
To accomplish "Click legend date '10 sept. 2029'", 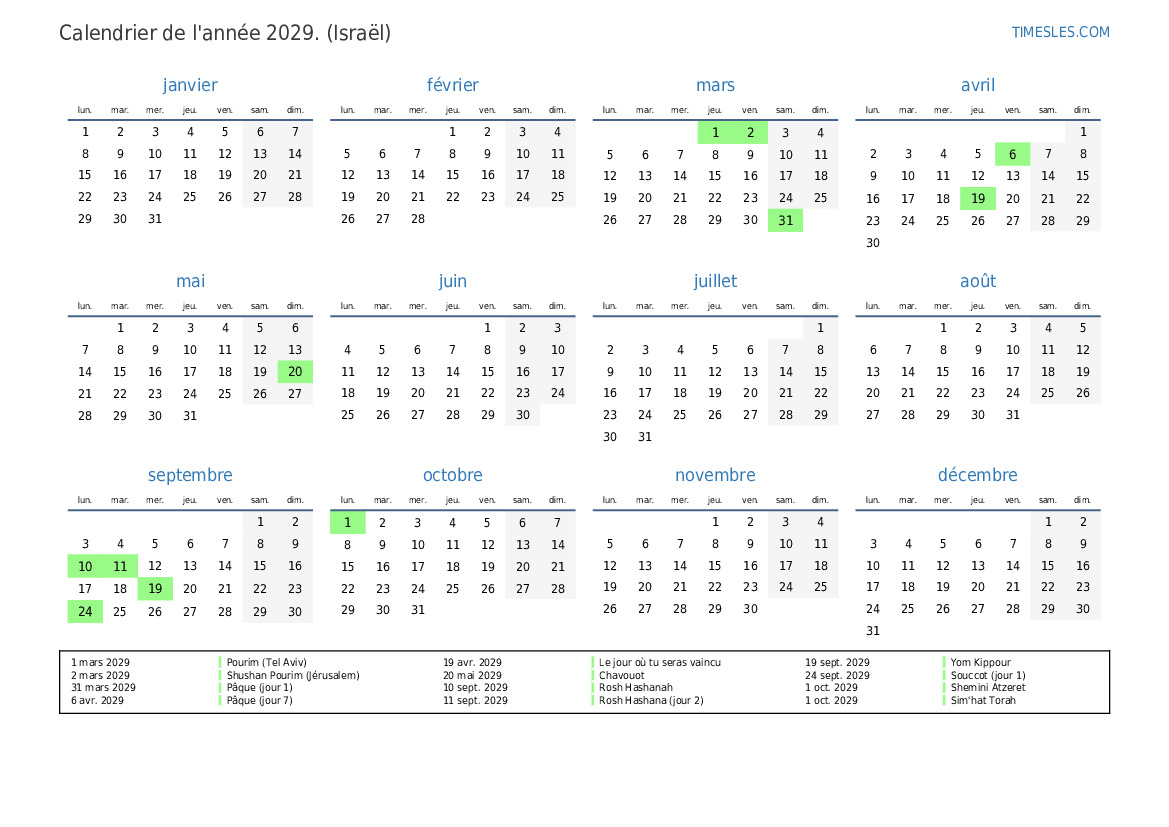I will coord(475,688).
